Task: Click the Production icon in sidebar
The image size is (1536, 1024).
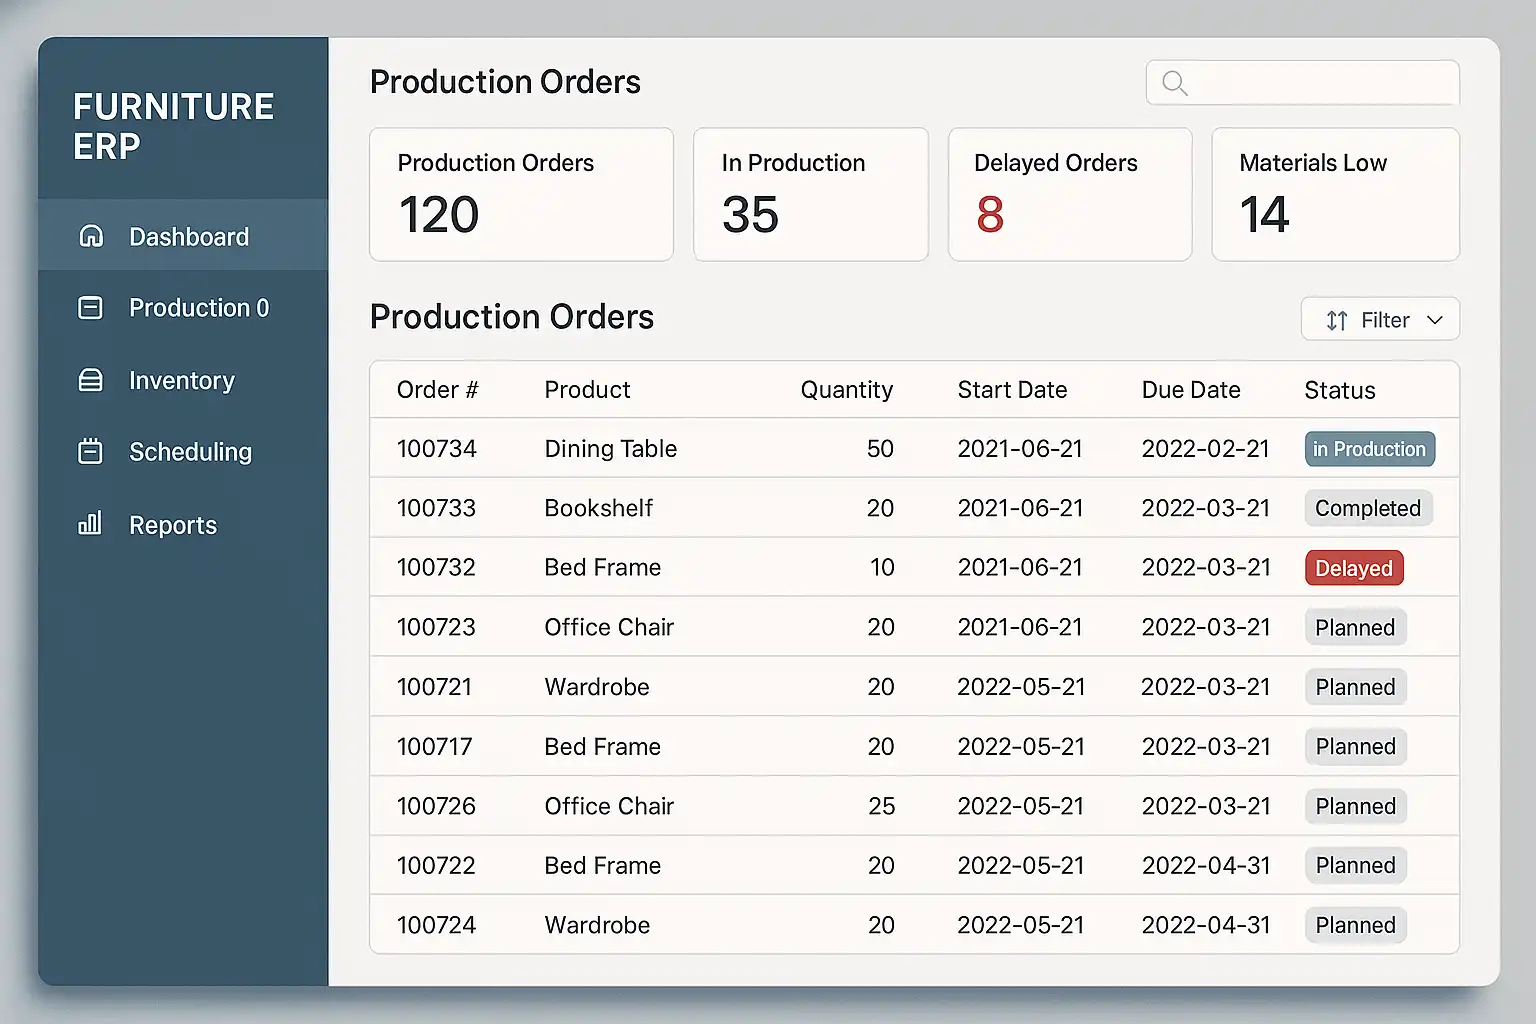Action: point(91,308)
